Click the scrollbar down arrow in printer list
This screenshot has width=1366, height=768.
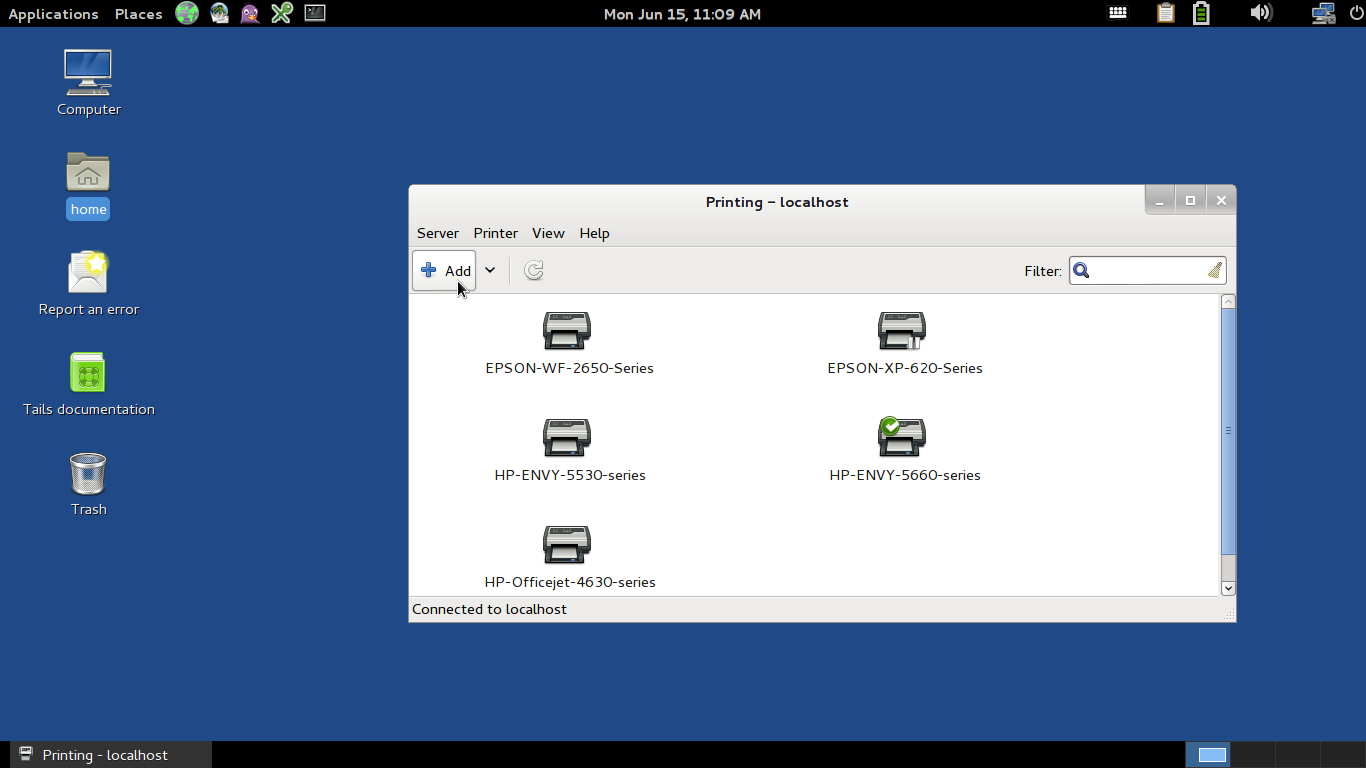pos(1229,589)
